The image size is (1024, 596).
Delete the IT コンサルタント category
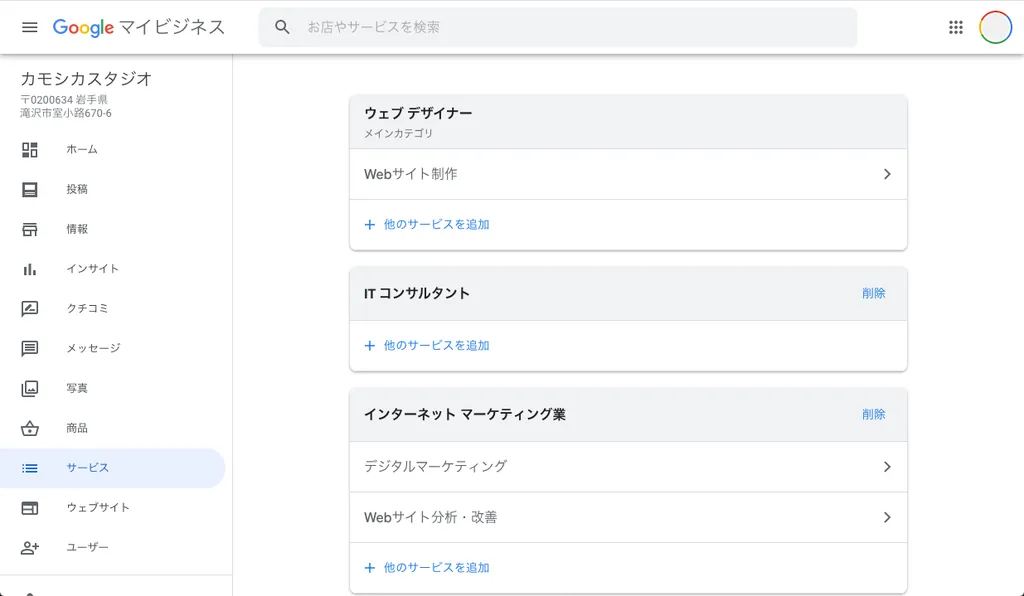point(873,294)
